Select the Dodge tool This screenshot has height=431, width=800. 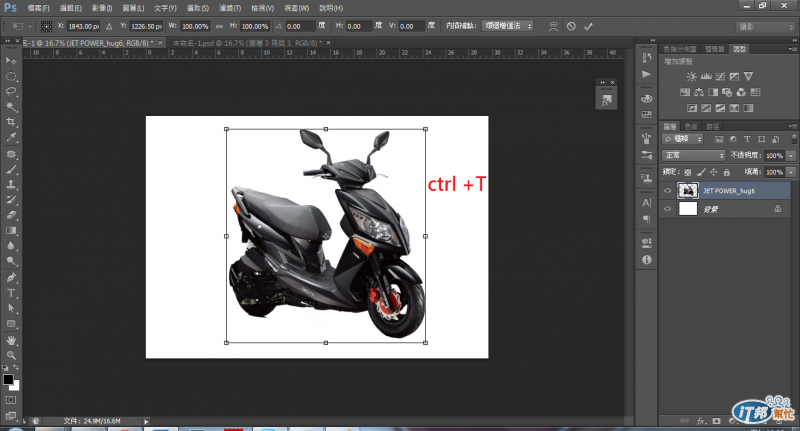click(11, 261)
